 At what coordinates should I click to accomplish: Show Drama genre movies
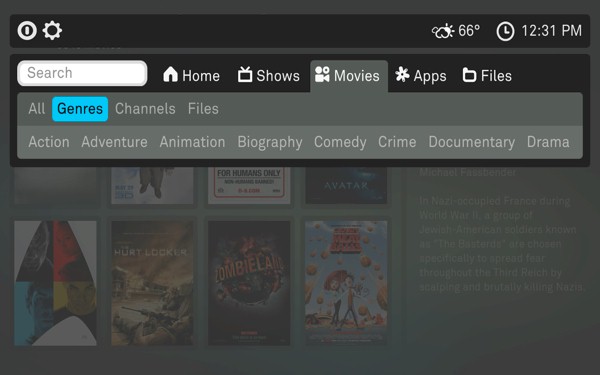[548, 142]
